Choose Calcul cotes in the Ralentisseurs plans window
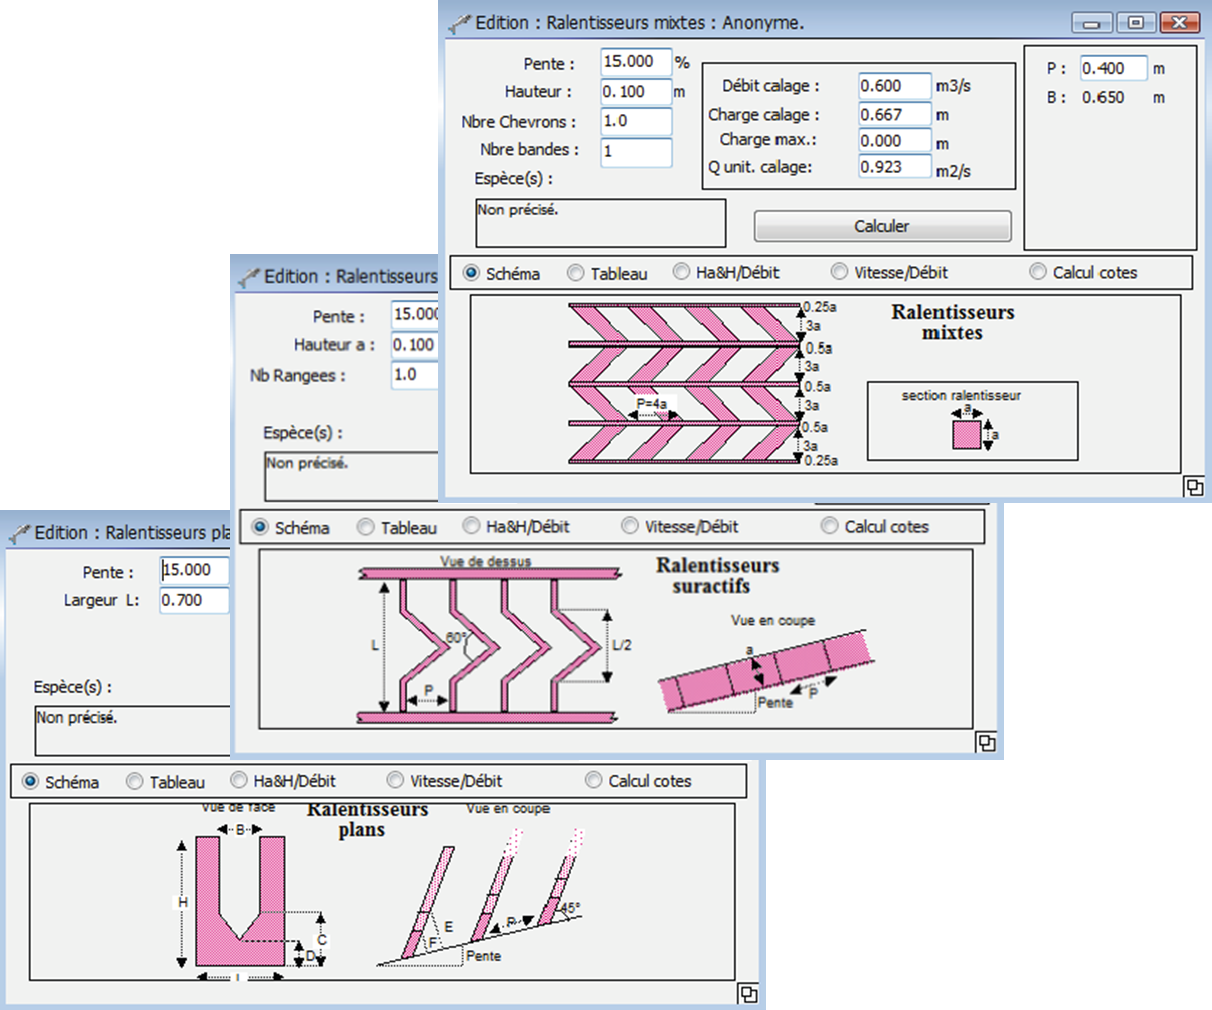Viewport: 1212px width, 1010px height. point(594,781)
